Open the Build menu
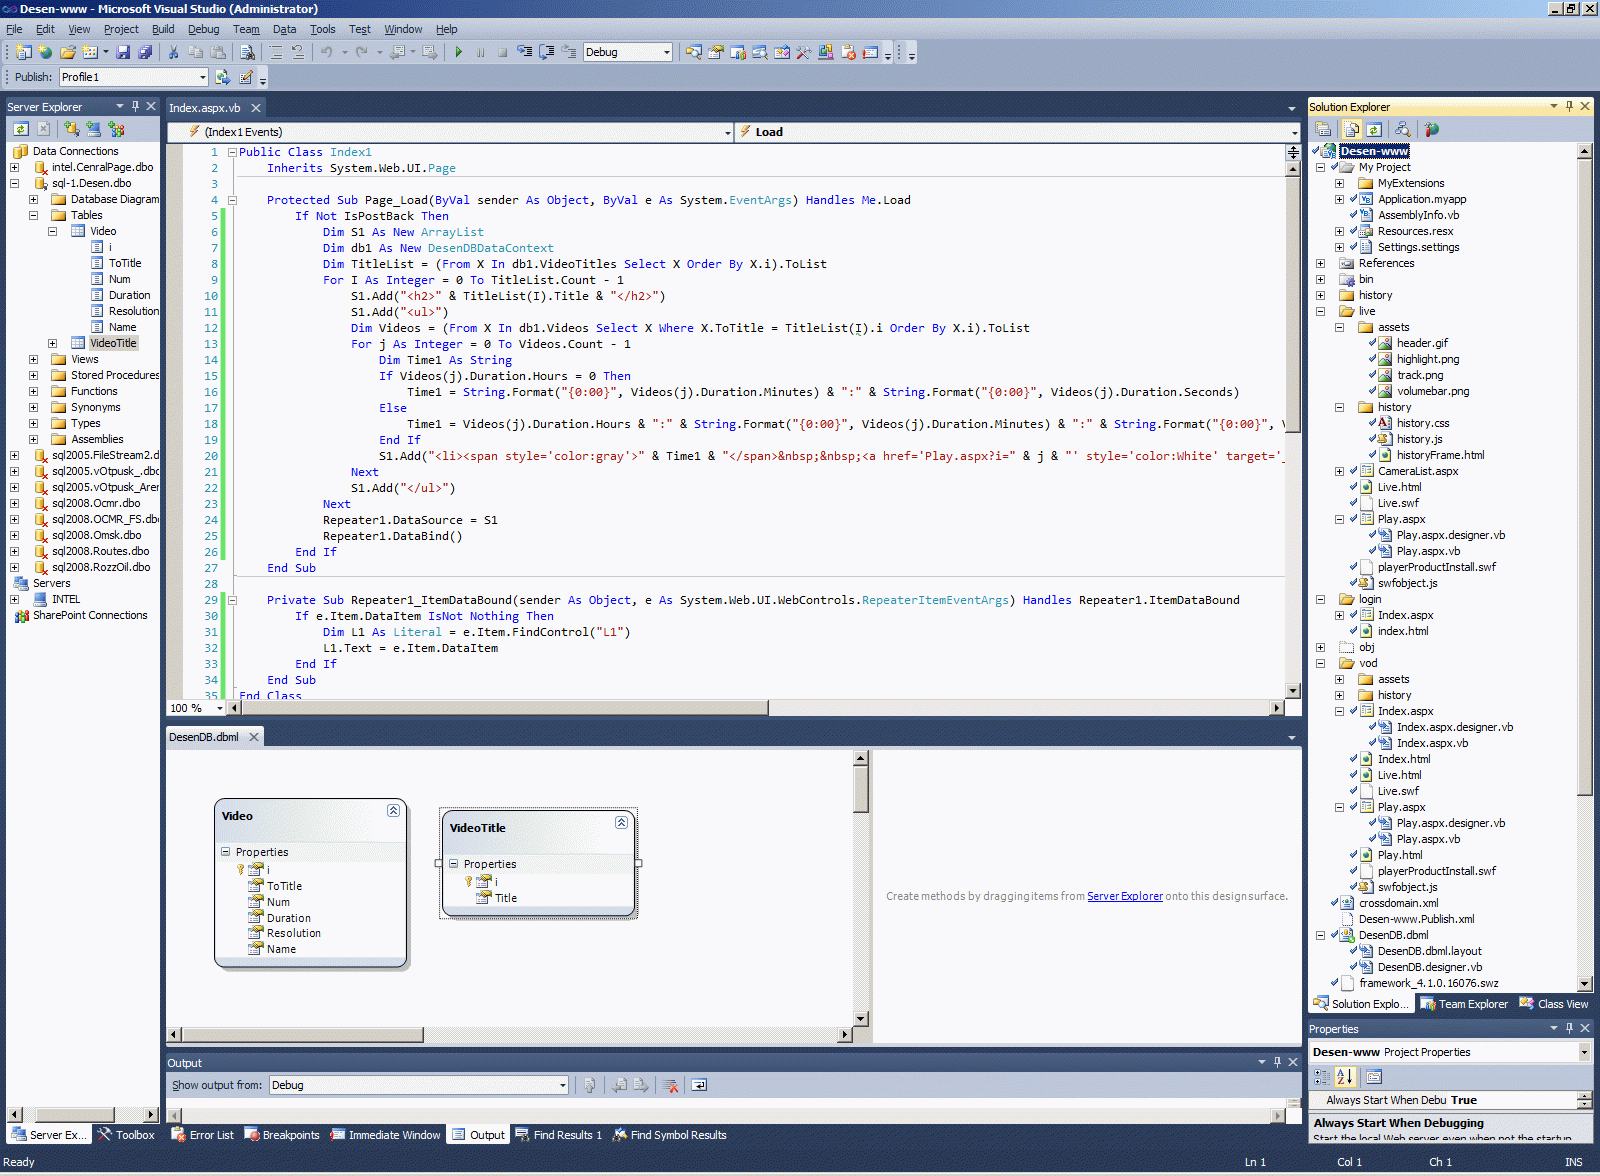 (162, 29)
